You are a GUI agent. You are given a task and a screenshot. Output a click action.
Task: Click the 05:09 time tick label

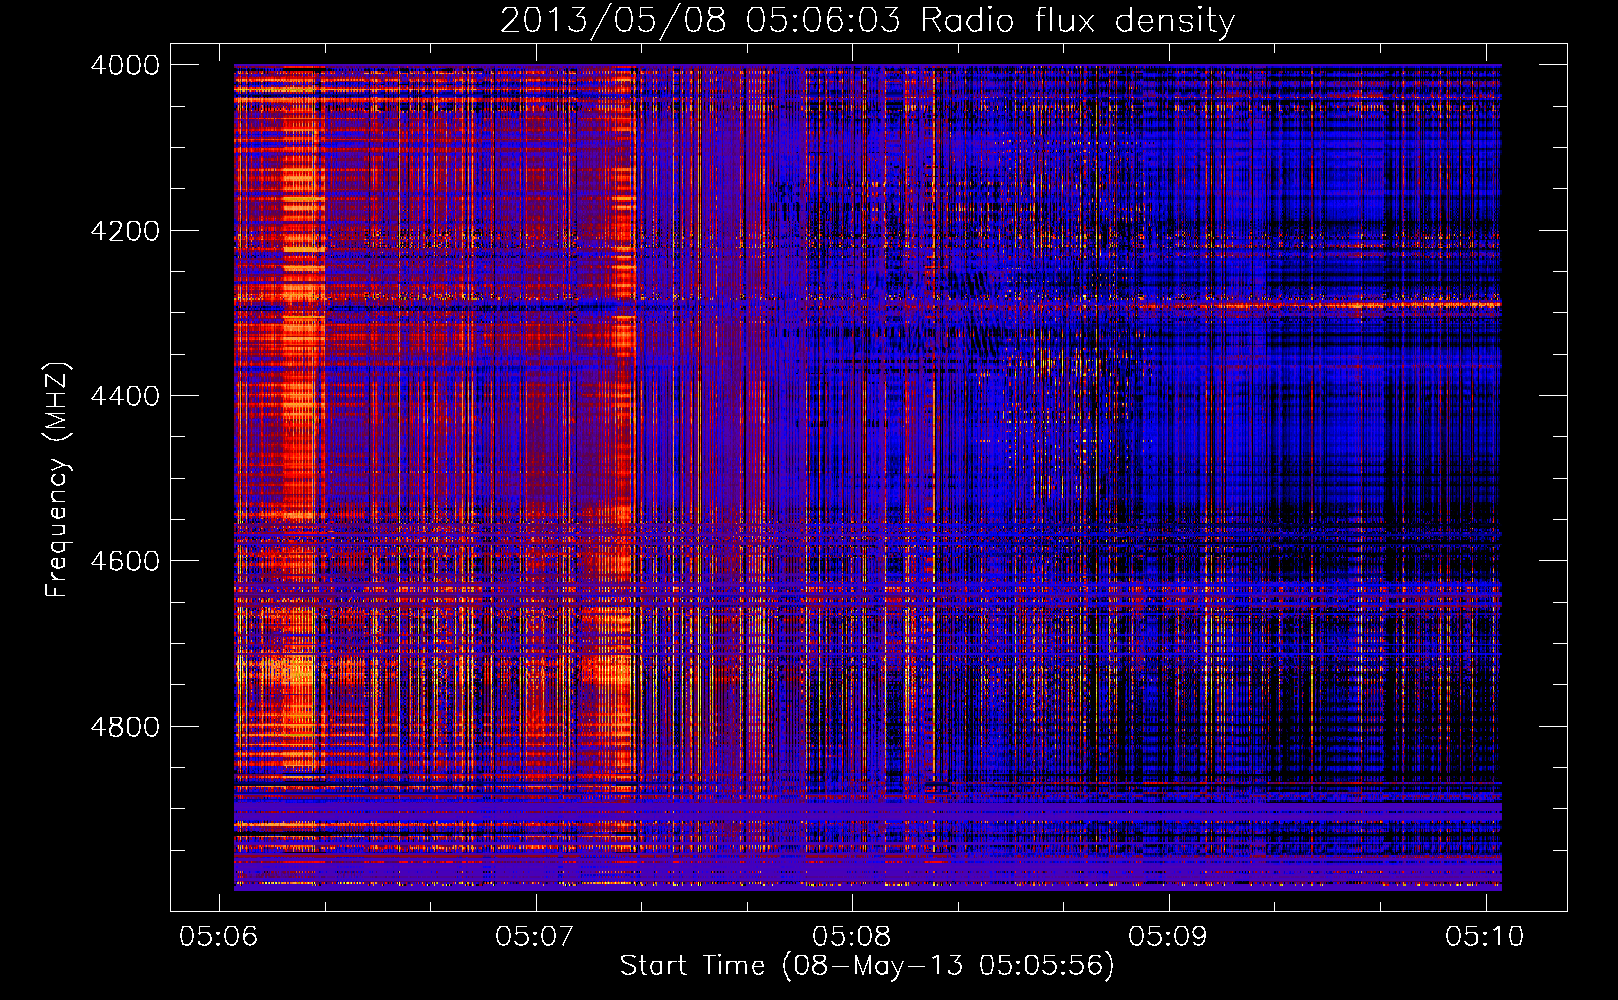(1168, 936)
